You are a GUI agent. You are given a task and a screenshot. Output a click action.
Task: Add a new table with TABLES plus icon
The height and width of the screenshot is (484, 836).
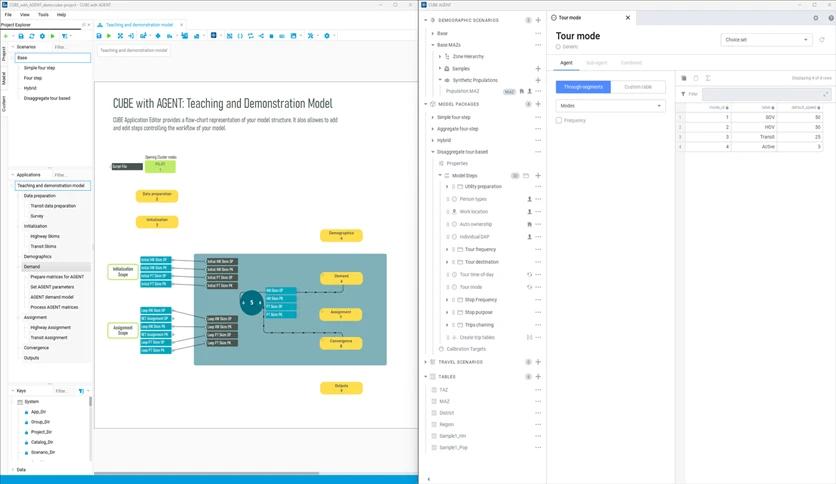point(538,376)
